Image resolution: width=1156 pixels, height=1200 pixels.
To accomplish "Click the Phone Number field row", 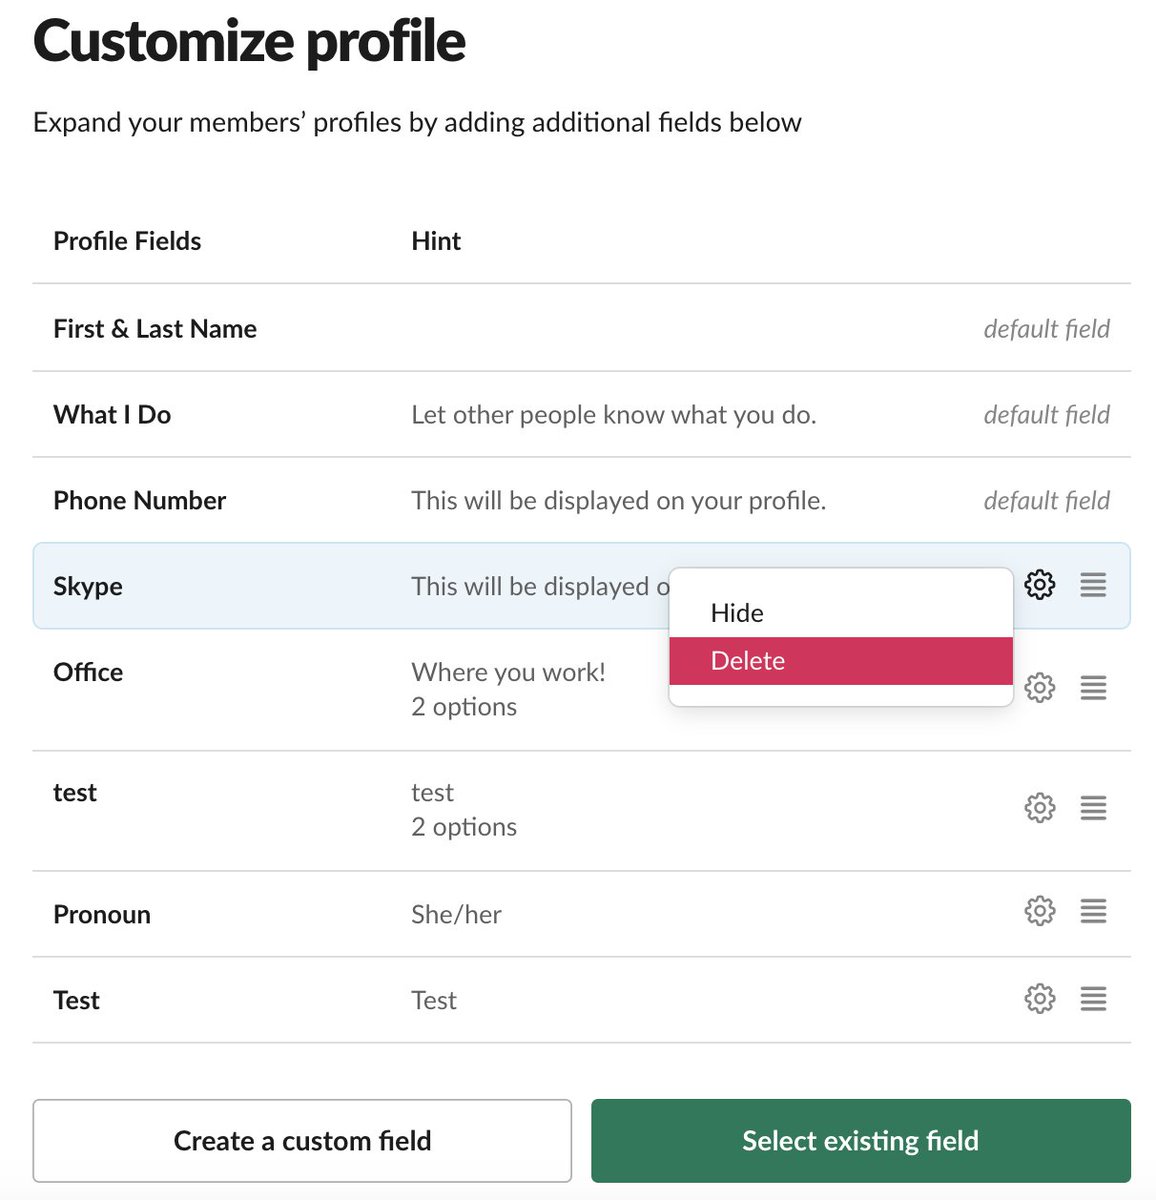I will (x=140, y=500).
